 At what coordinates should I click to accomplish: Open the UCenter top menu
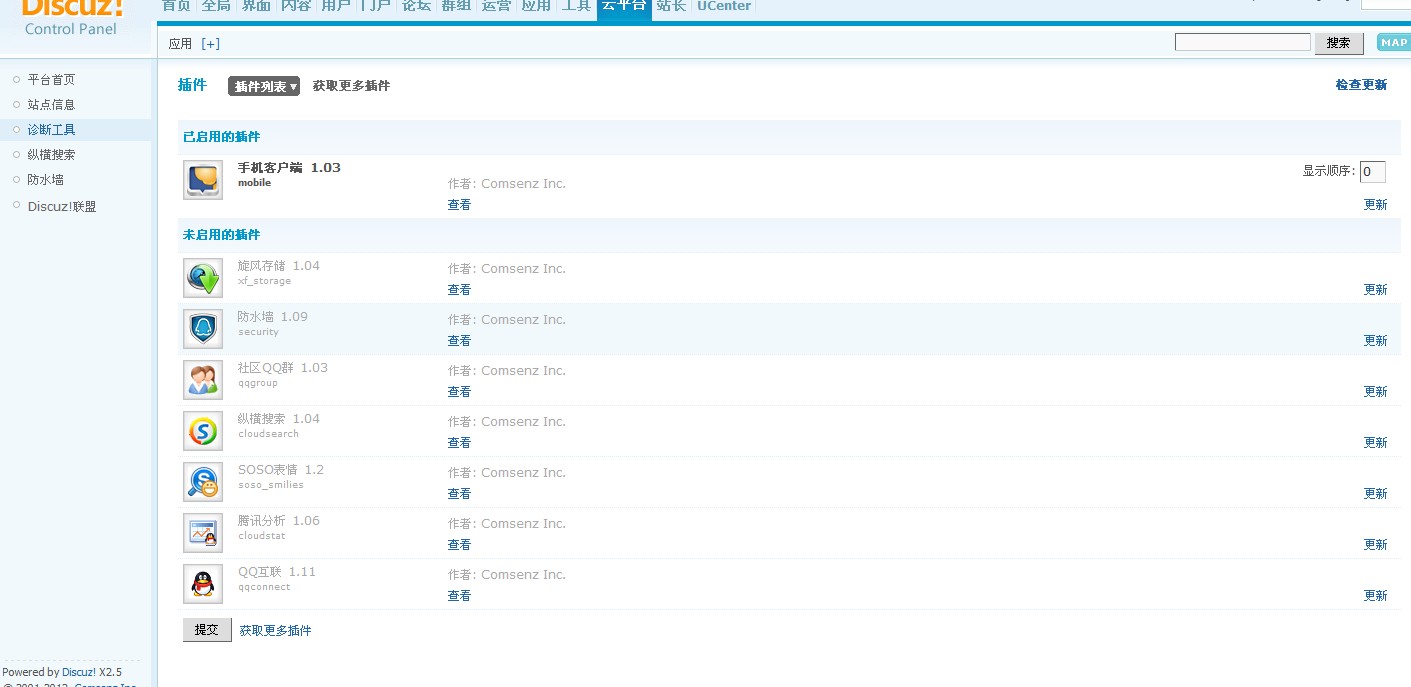point(724,6)
